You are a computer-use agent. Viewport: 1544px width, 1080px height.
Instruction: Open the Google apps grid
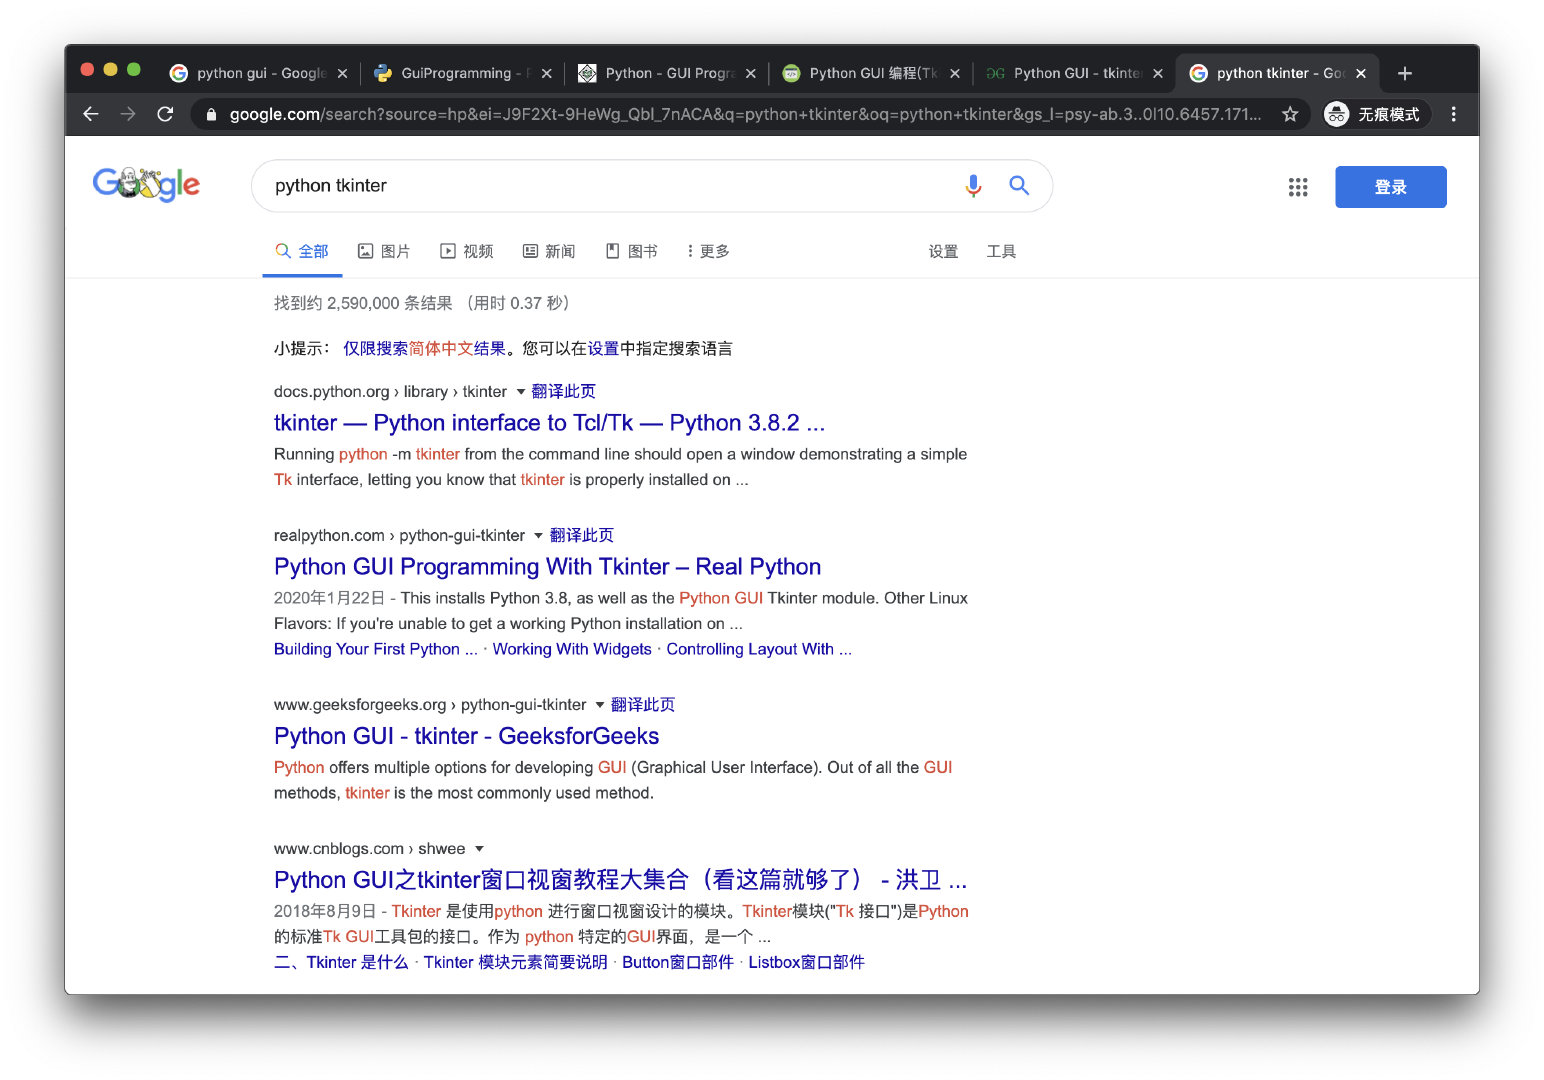[1298, 187]
